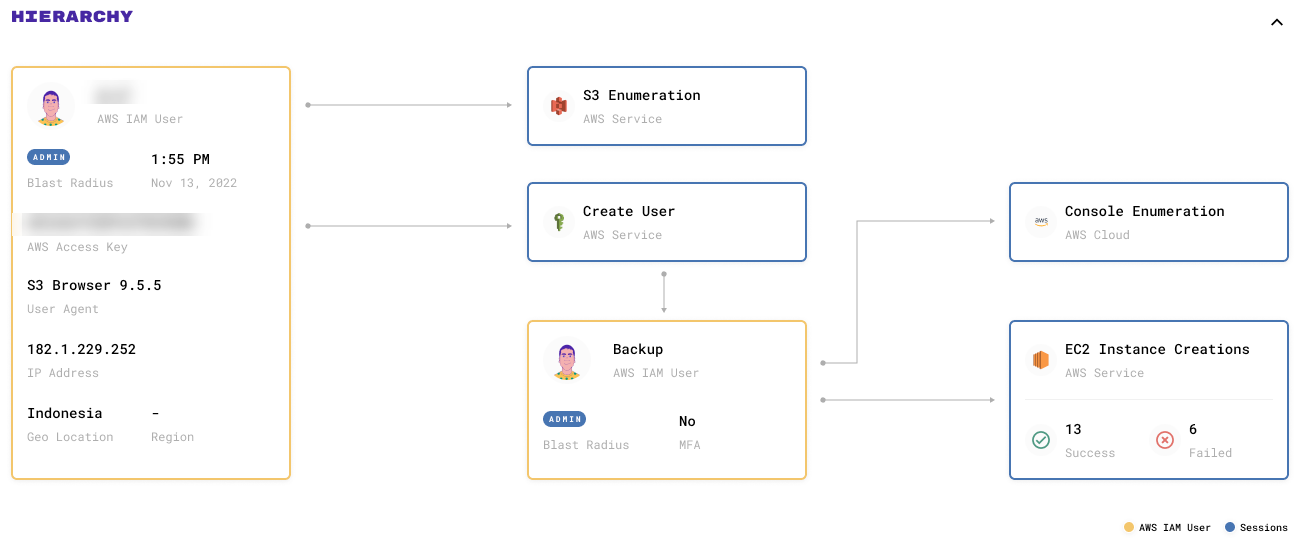
Task: Click the Geo Location label
Action: (70, 437)
